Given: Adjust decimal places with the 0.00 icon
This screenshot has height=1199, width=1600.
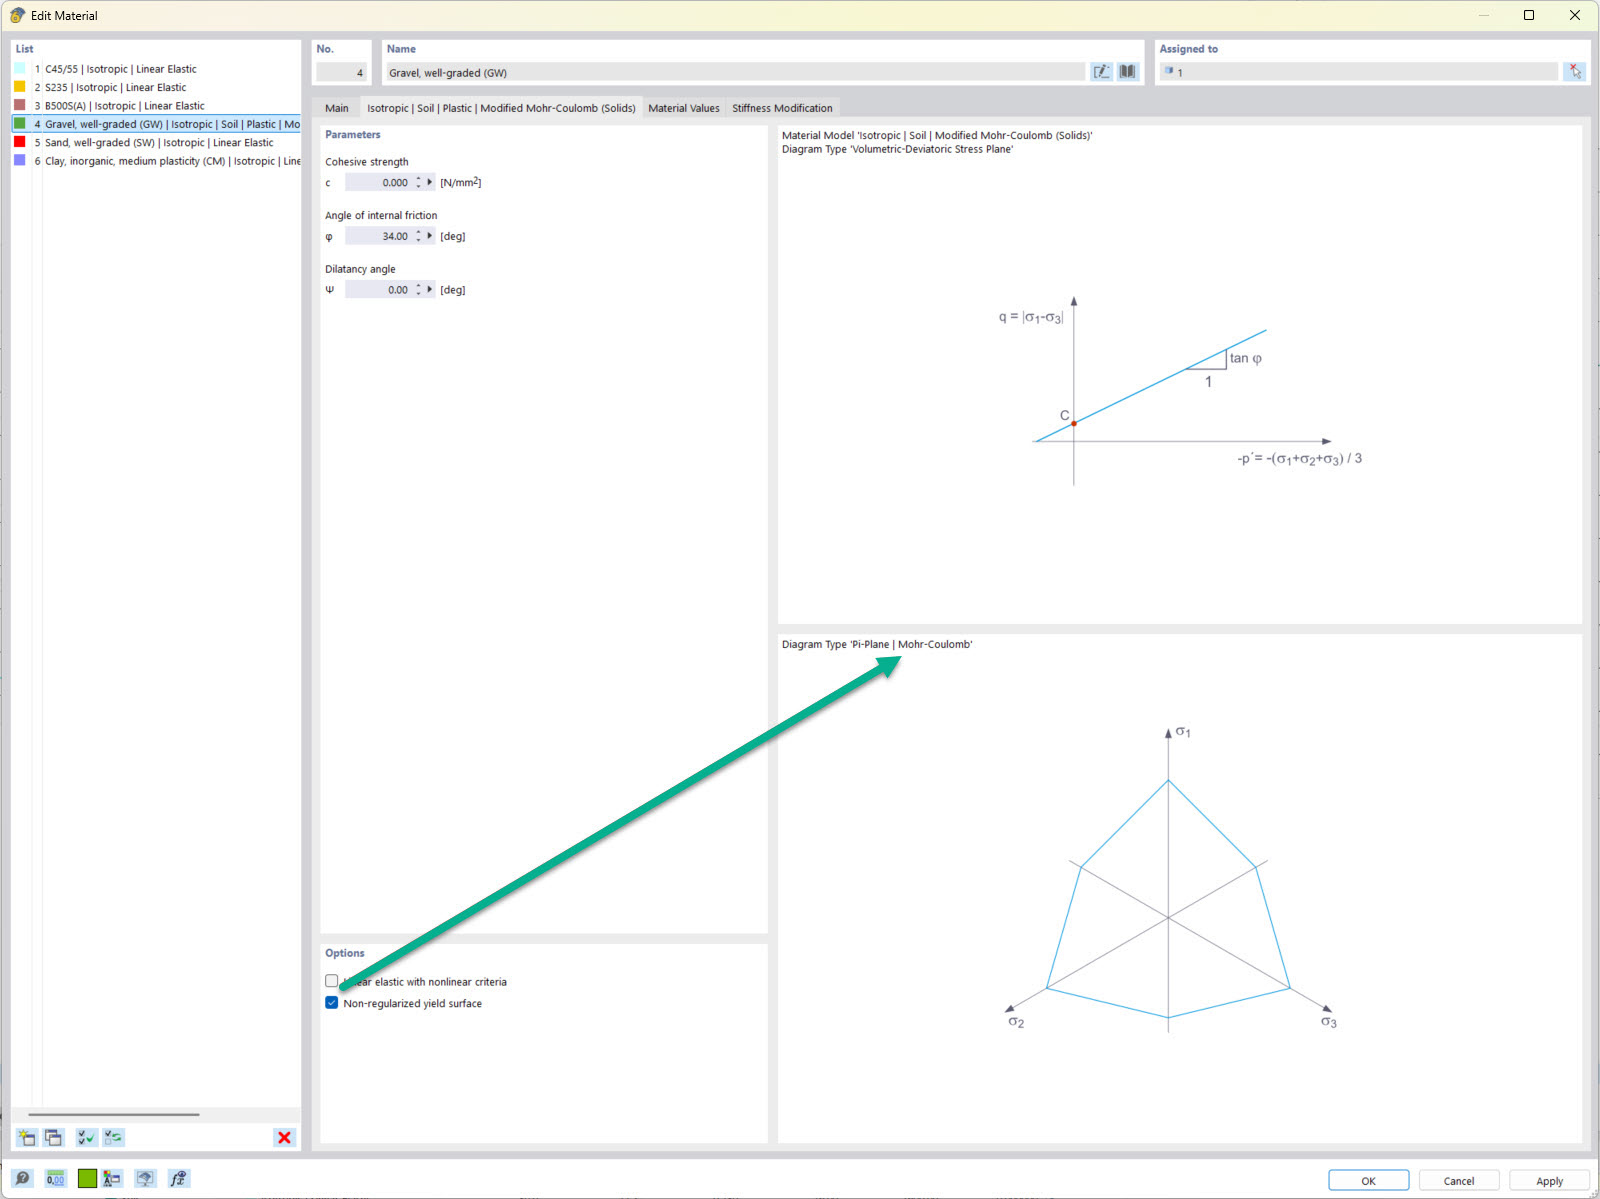Looking at the screenshot, I should click(x=55, y=1178).
